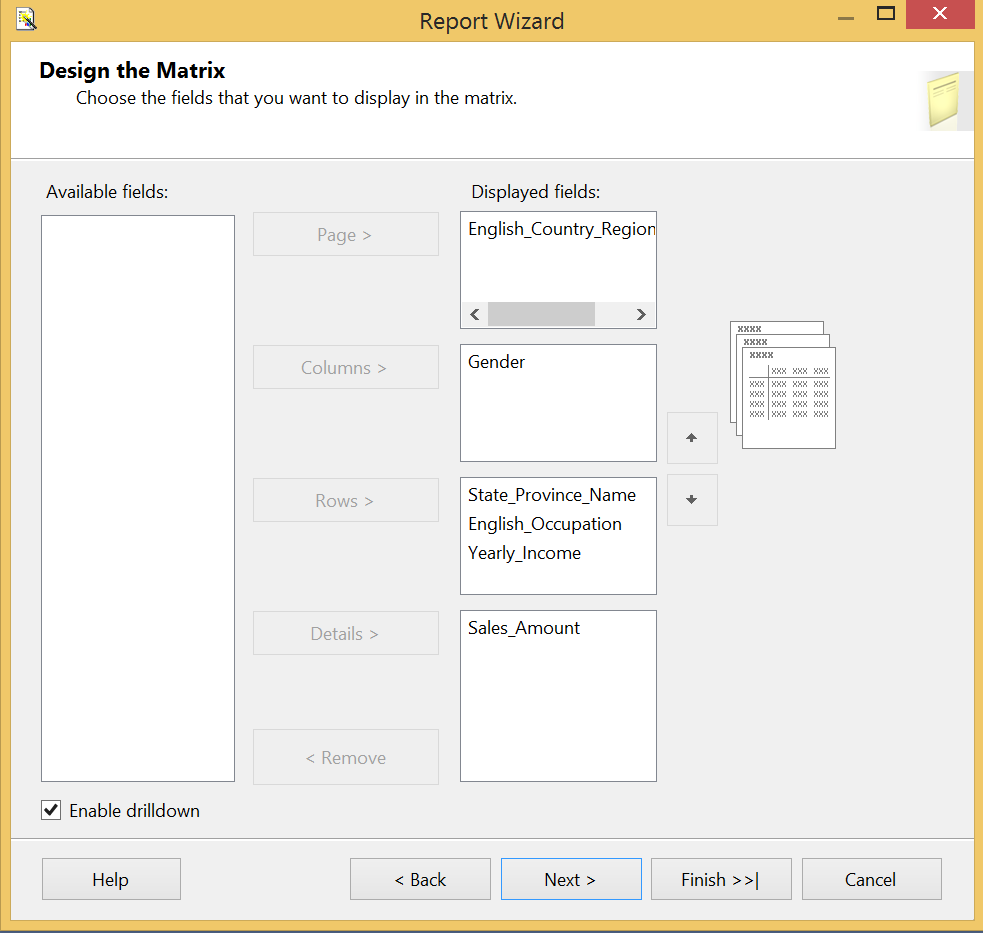
Task: Click the move down arrow button
Action: (692, 500)
